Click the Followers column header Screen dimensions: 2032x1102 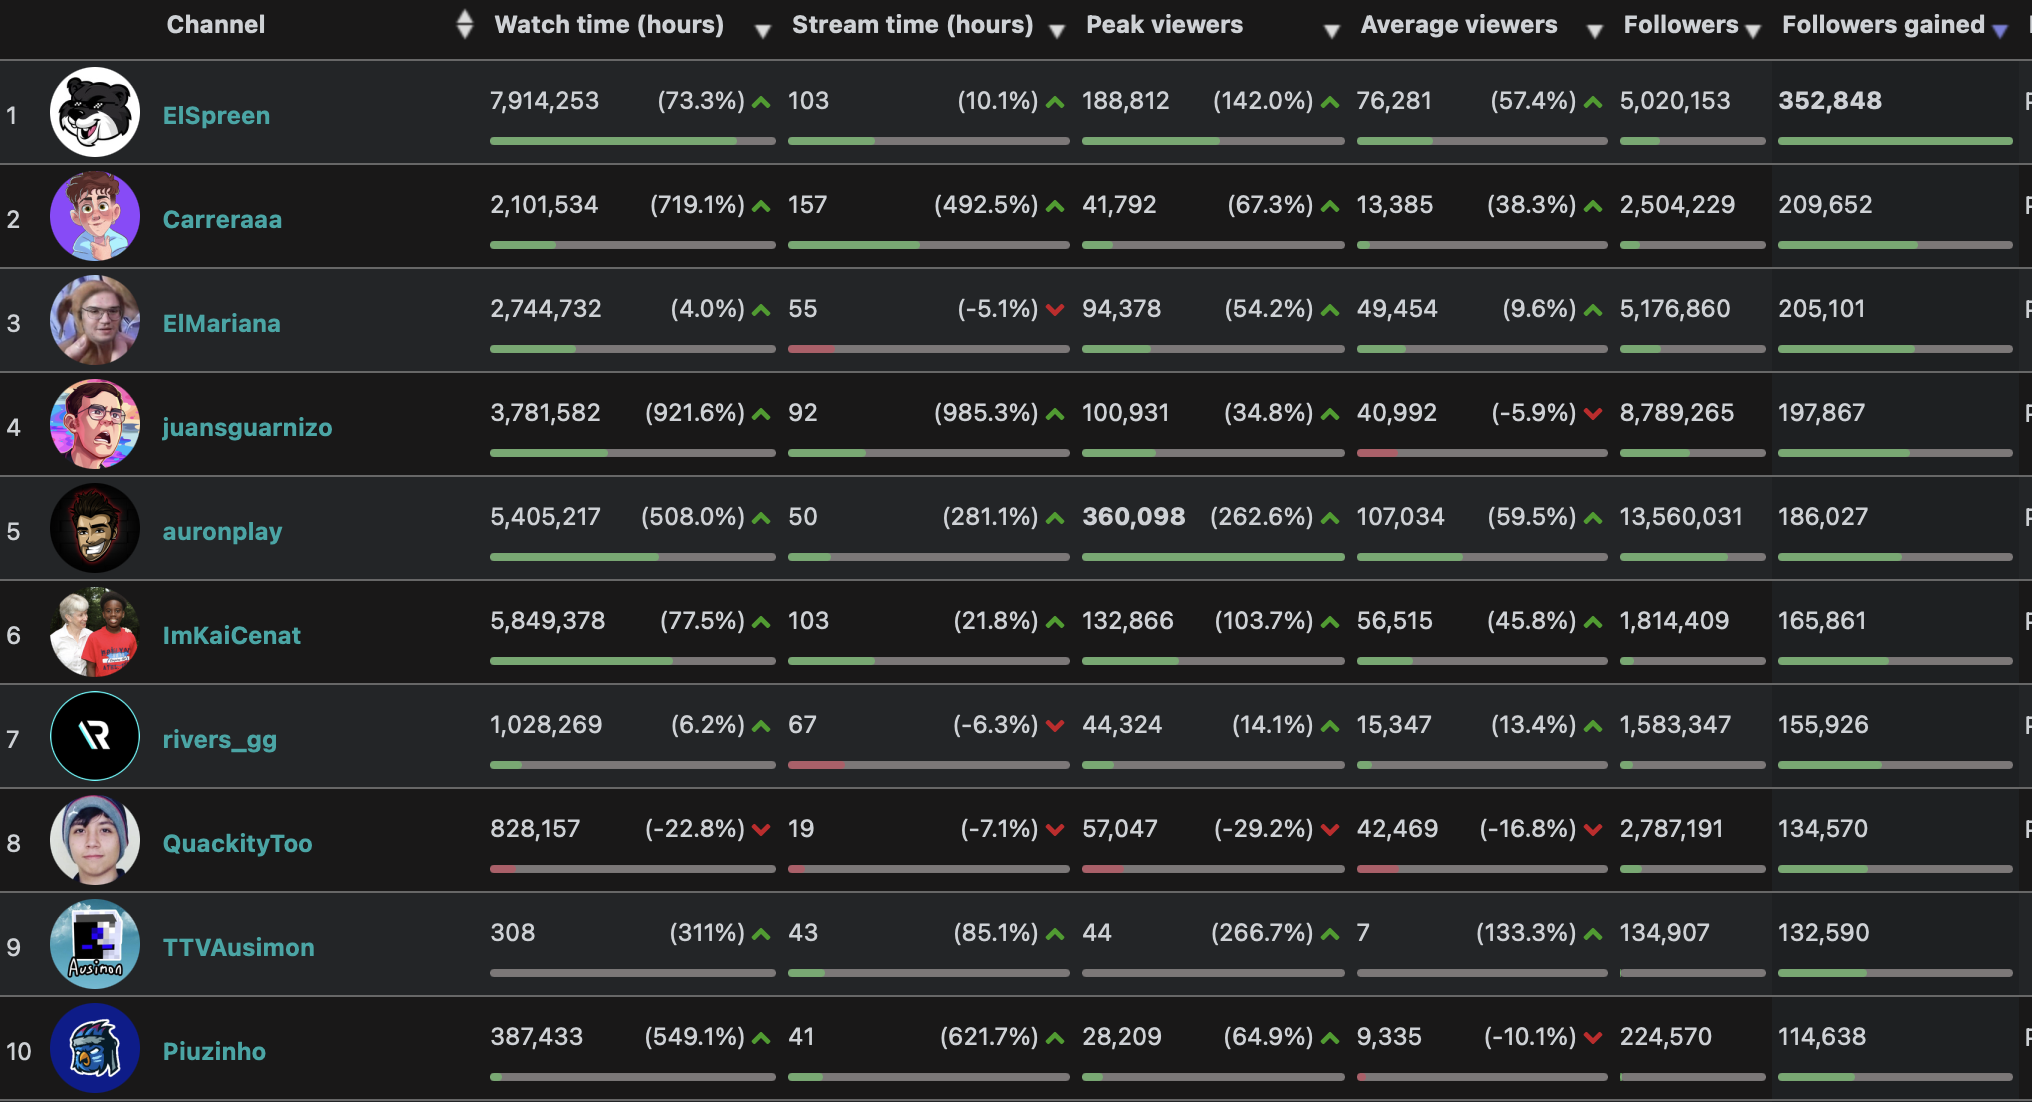[1680, 25]
